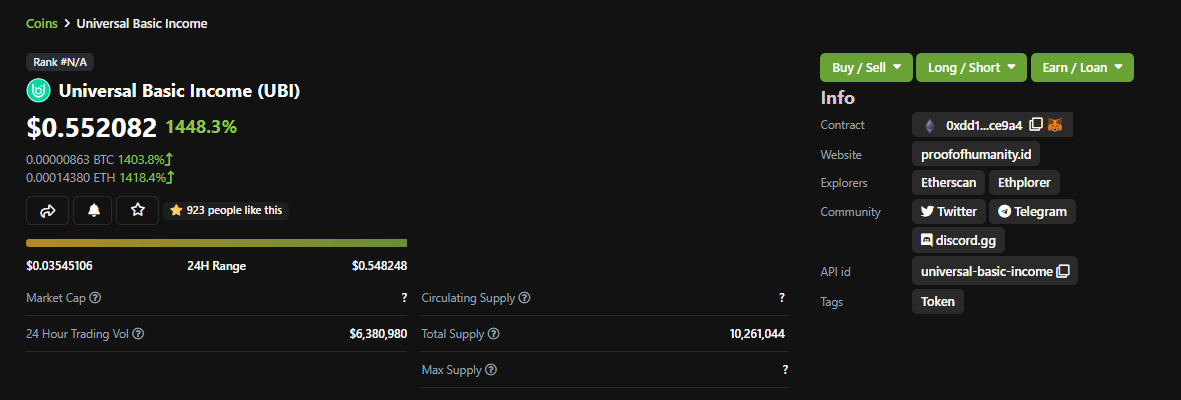Open the Etherscan explorer link
This screenshot has height=400, width=1181.
coord(948,182)
